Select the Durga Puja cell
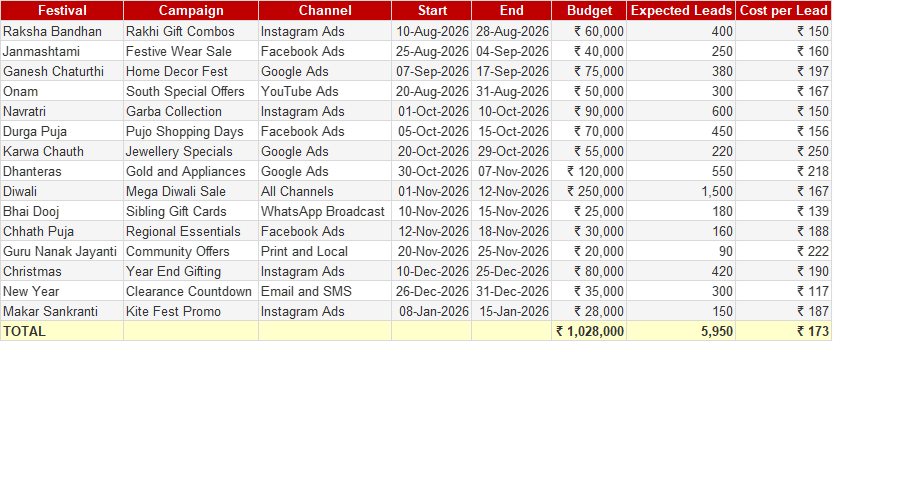This screenshot has width=900, height=500. [x=62, y=131]
